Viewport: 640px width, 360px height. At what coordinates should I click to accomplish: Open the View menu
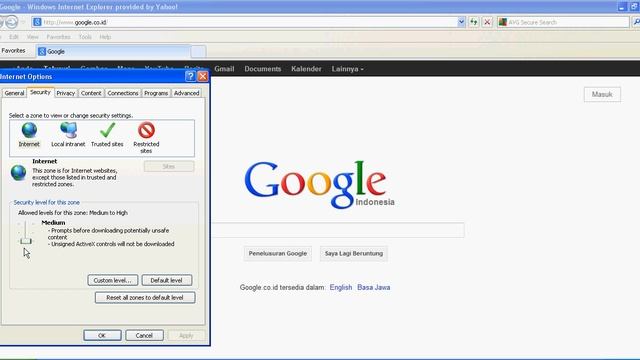point(32,37)
